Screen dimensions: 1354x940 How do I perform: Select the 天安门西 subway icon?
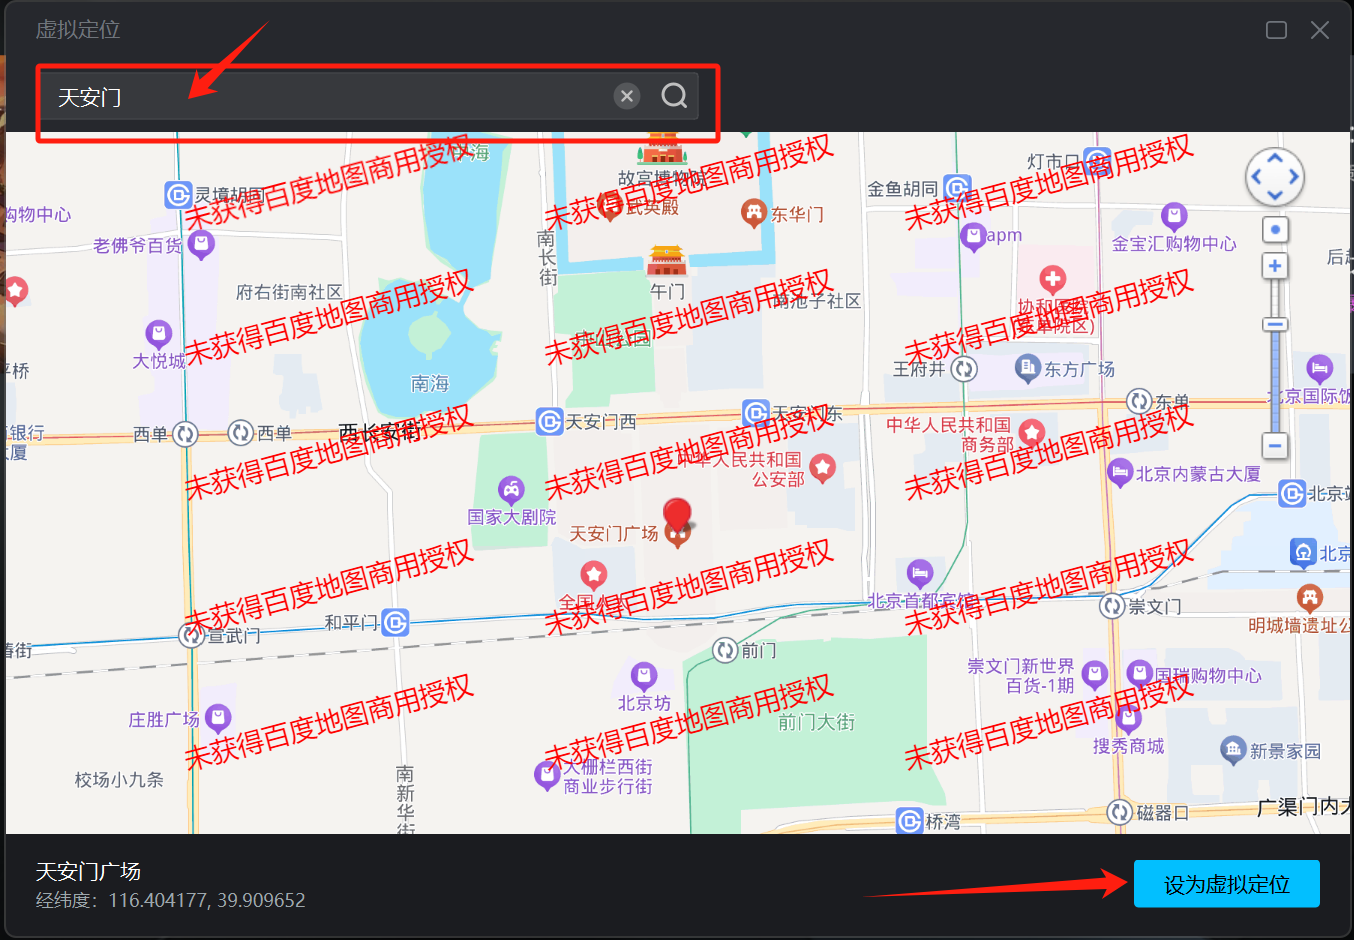549,421
